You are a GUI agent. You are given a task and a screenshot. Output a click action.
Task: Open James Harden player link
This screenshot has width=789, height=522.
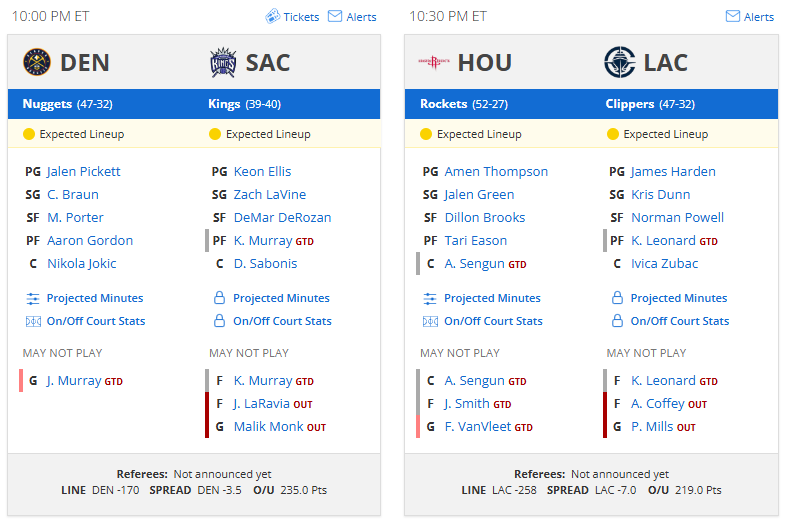click(x=673, y=171)
